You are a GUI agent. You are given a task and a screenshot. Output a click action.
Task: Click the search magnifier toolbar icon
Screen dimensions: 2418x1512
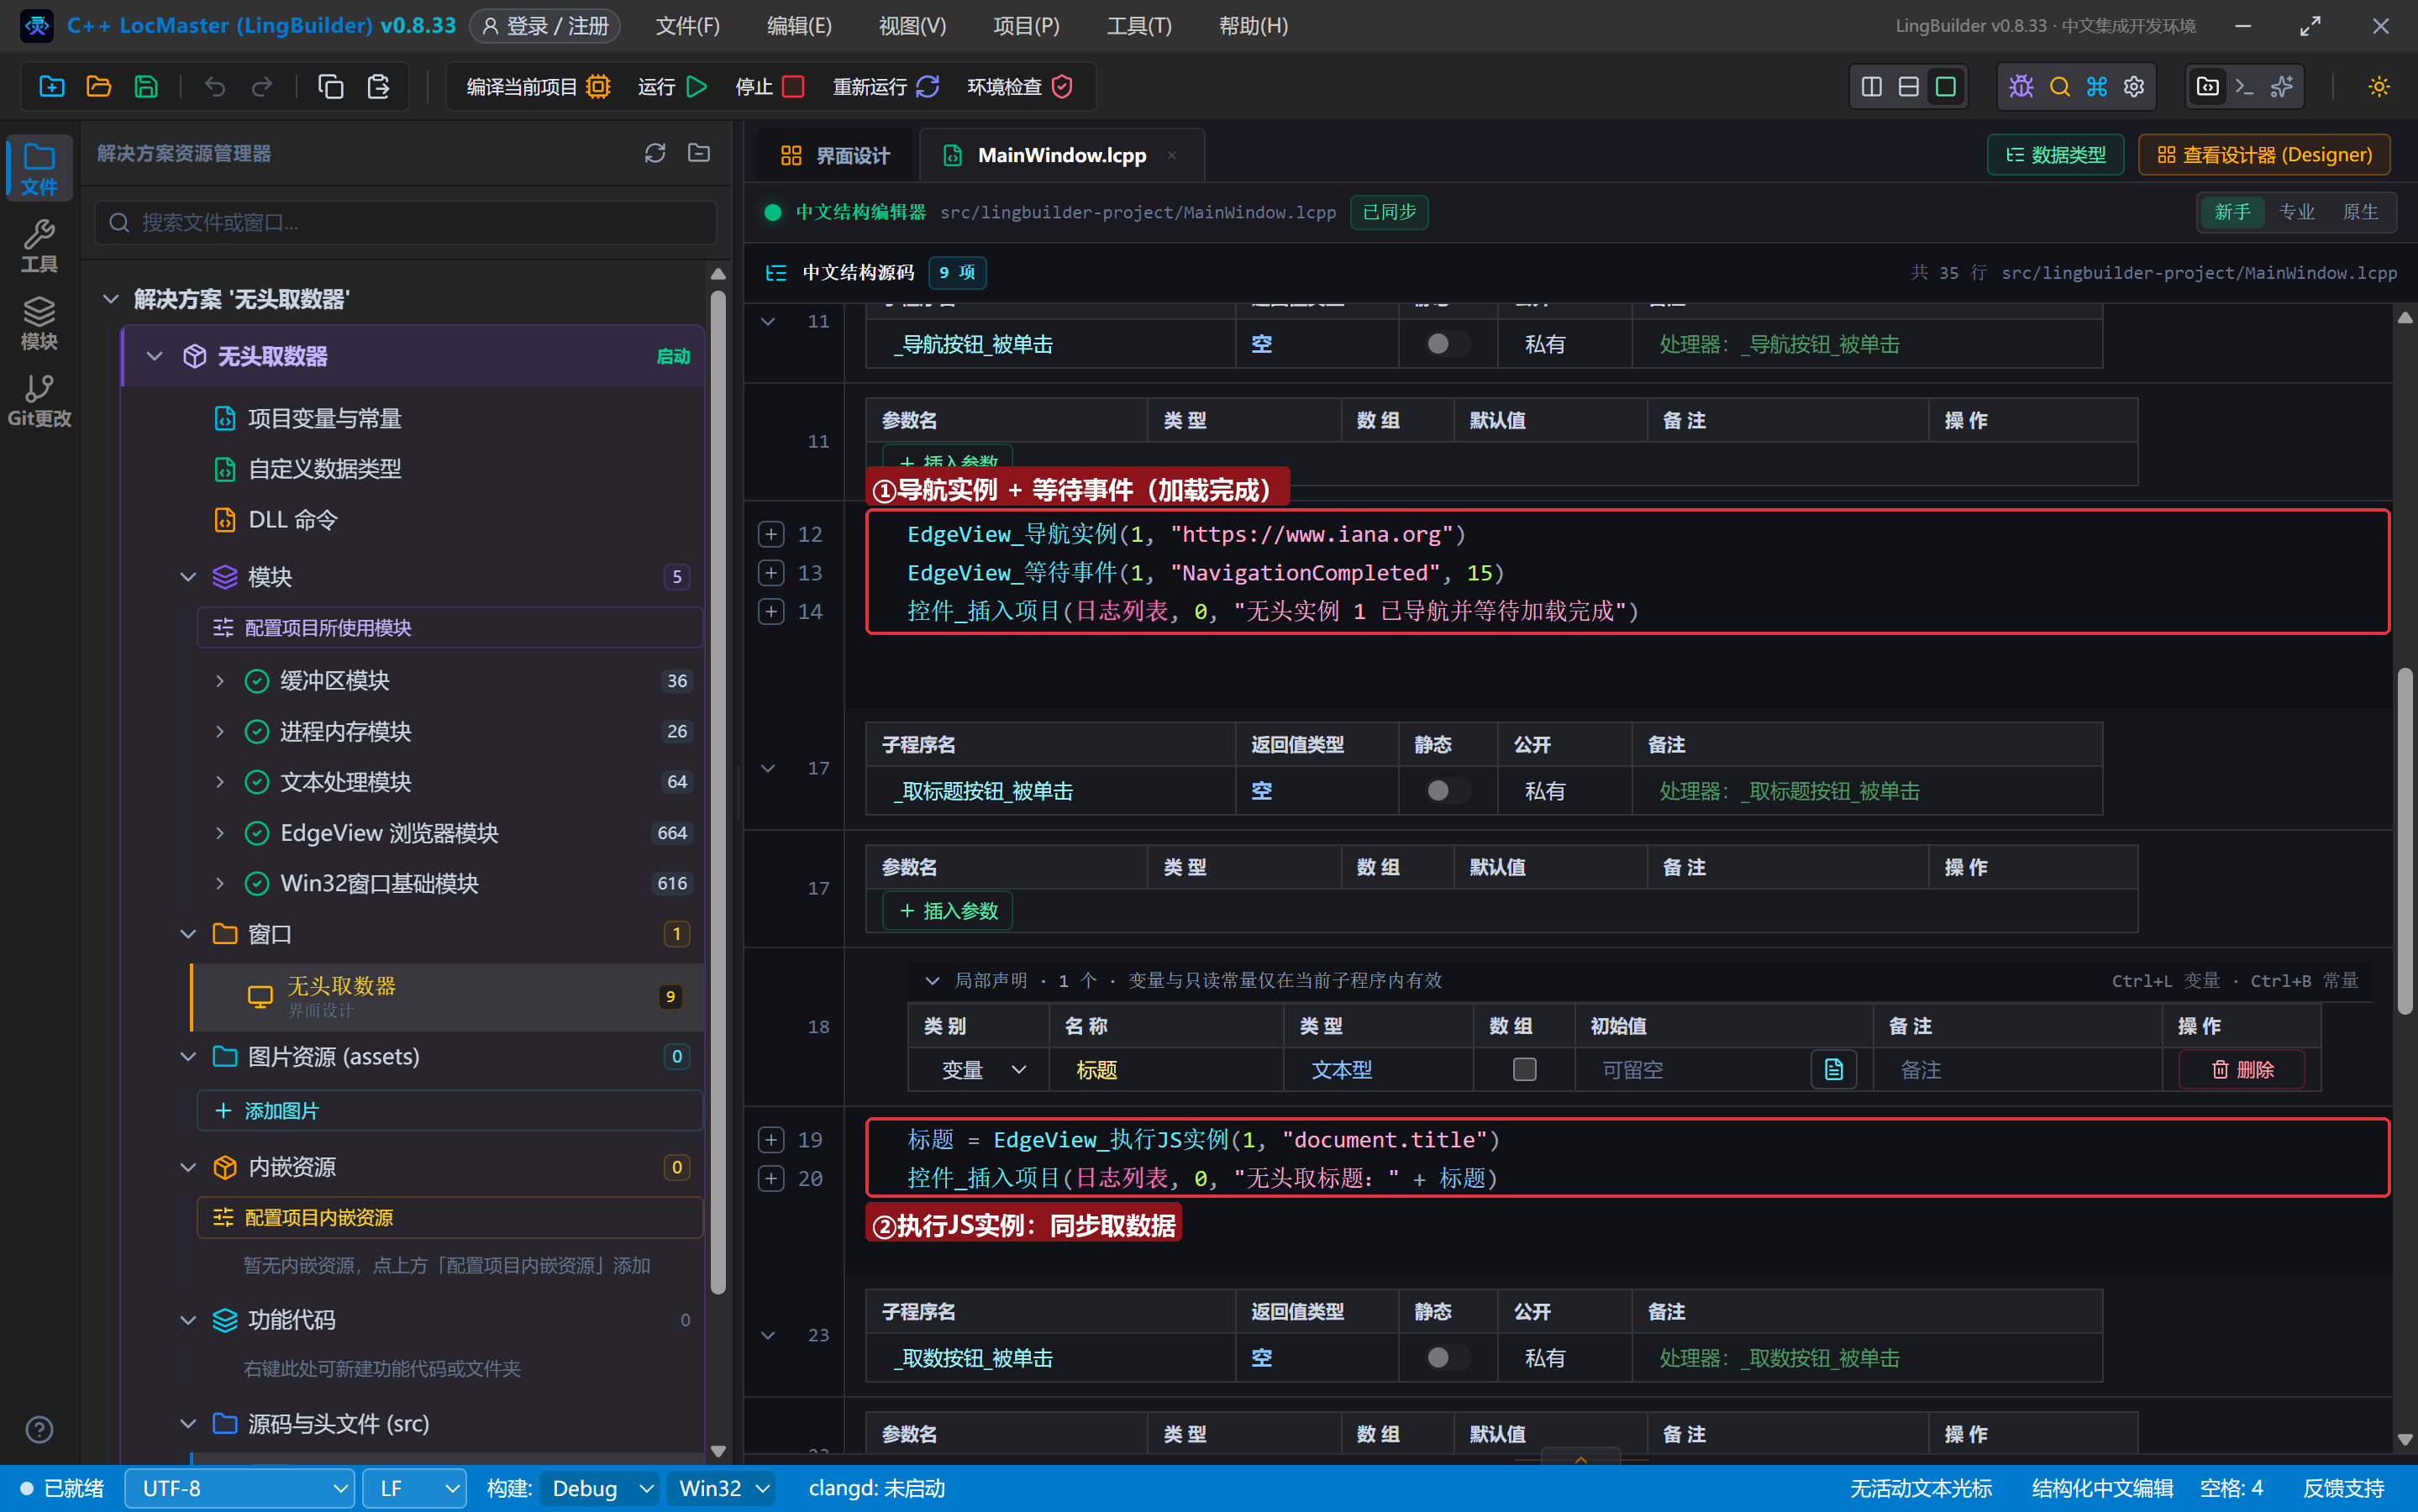coord(2059,87)
